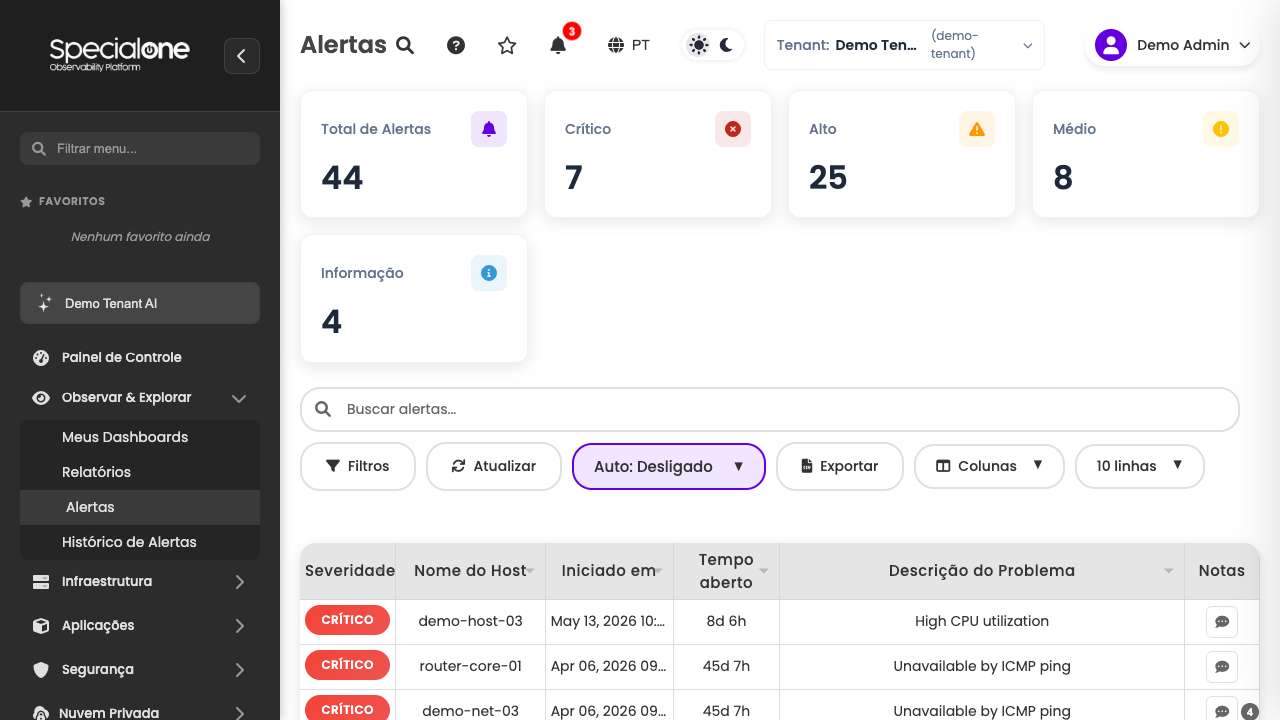This screenshot has width=1280, height=720.
Task: Open Relatórios menu entry
Action: (x=140, y=472)
